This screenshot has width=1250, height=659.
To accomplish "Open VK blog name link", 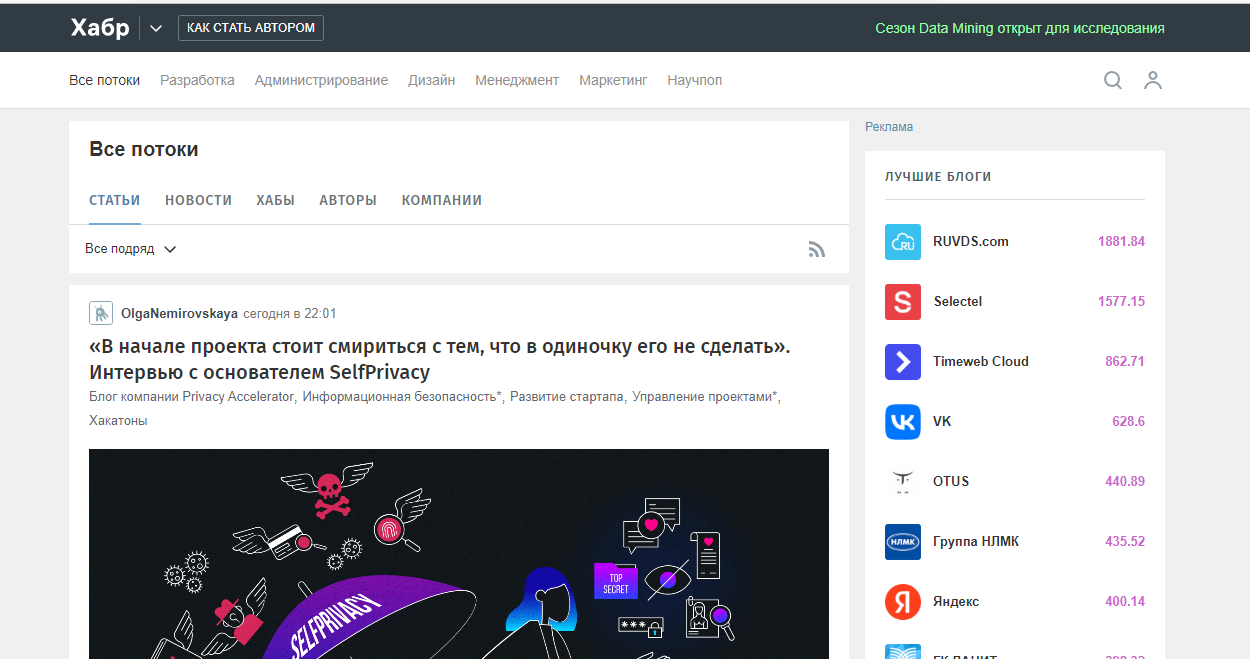I will coord(942,422).
